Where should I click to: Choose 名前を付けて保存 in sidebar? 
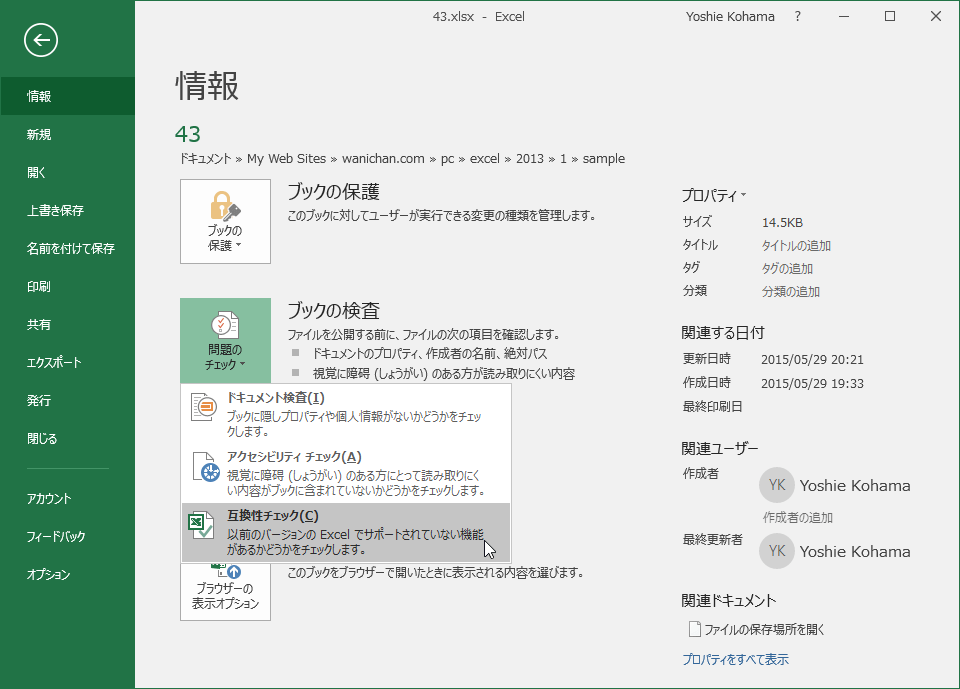(x=67, y=248)
